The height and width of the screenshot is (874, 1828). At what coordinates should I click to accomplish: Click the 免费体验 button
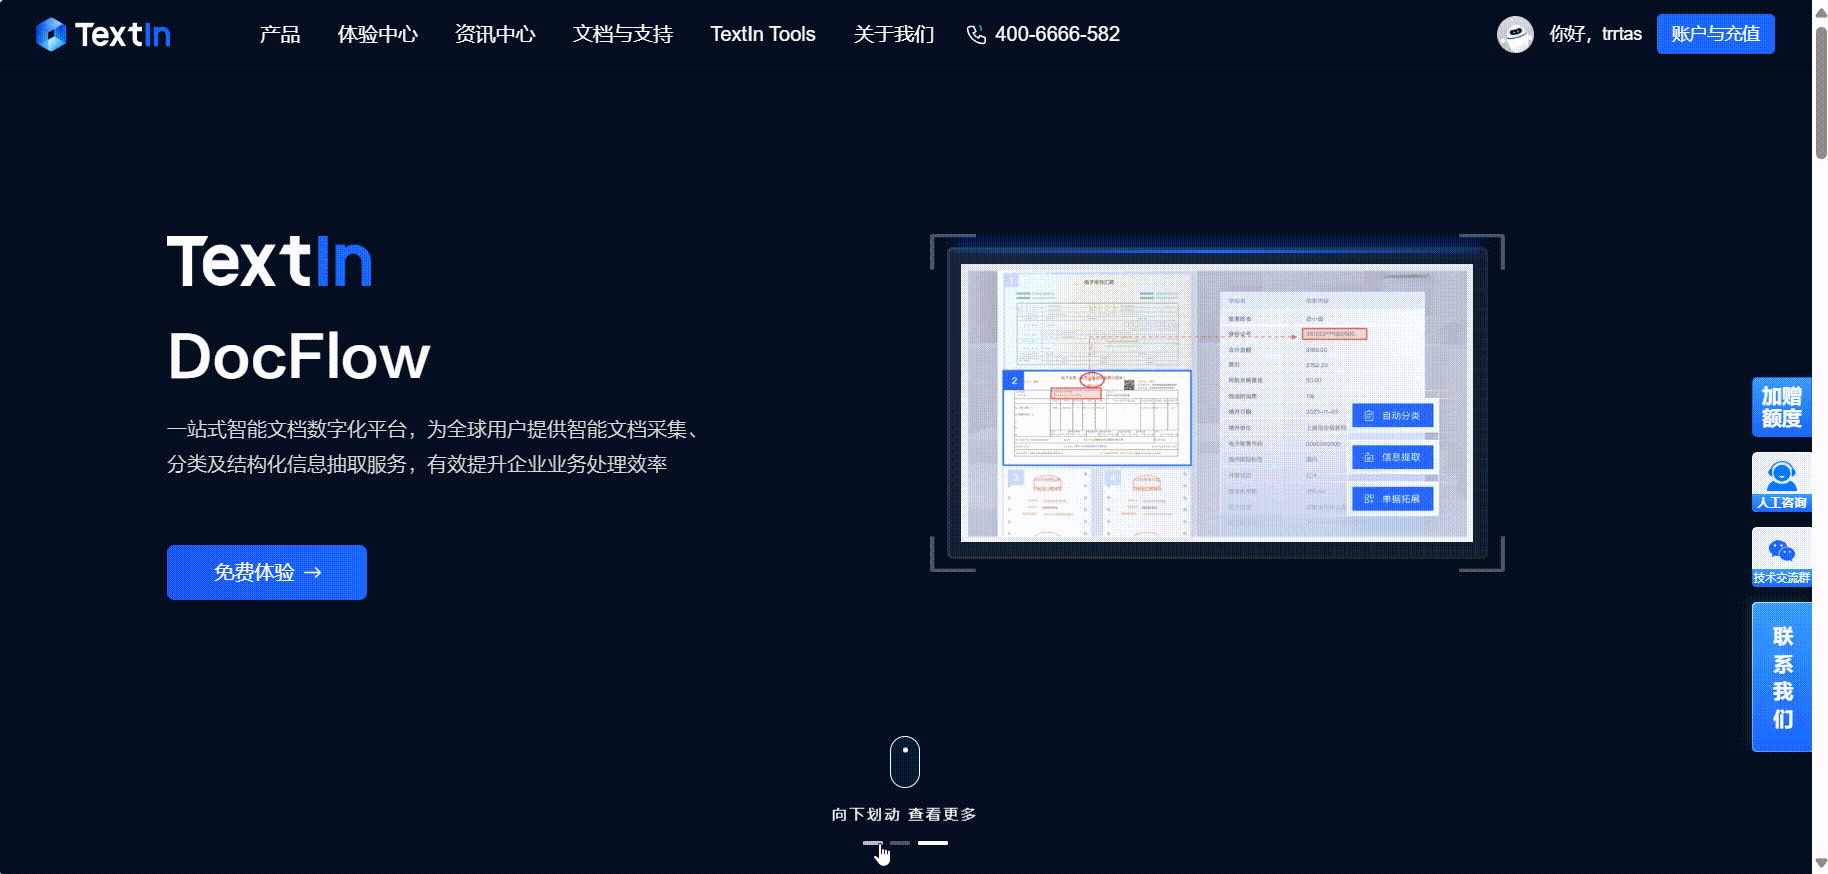click(267, 572)
